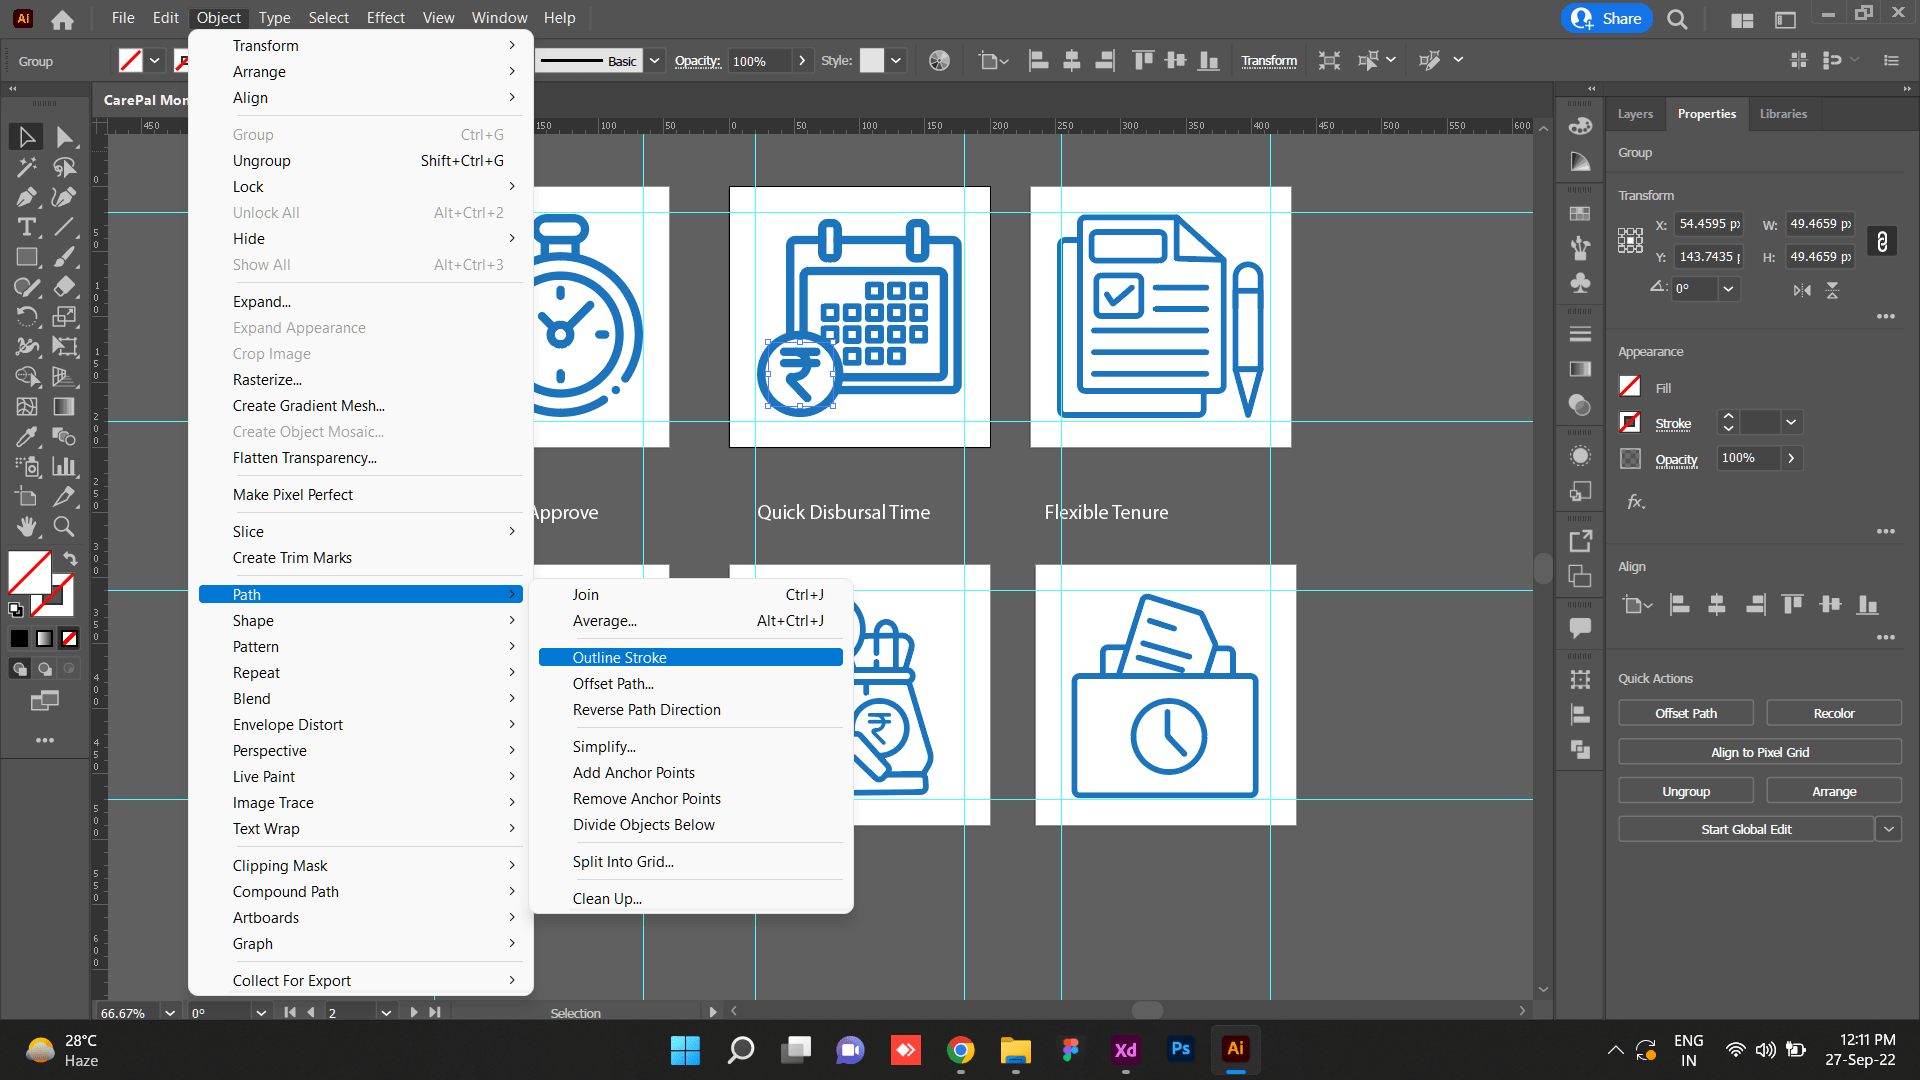Select the Zoom tool in the toolbar

point(64,526)
